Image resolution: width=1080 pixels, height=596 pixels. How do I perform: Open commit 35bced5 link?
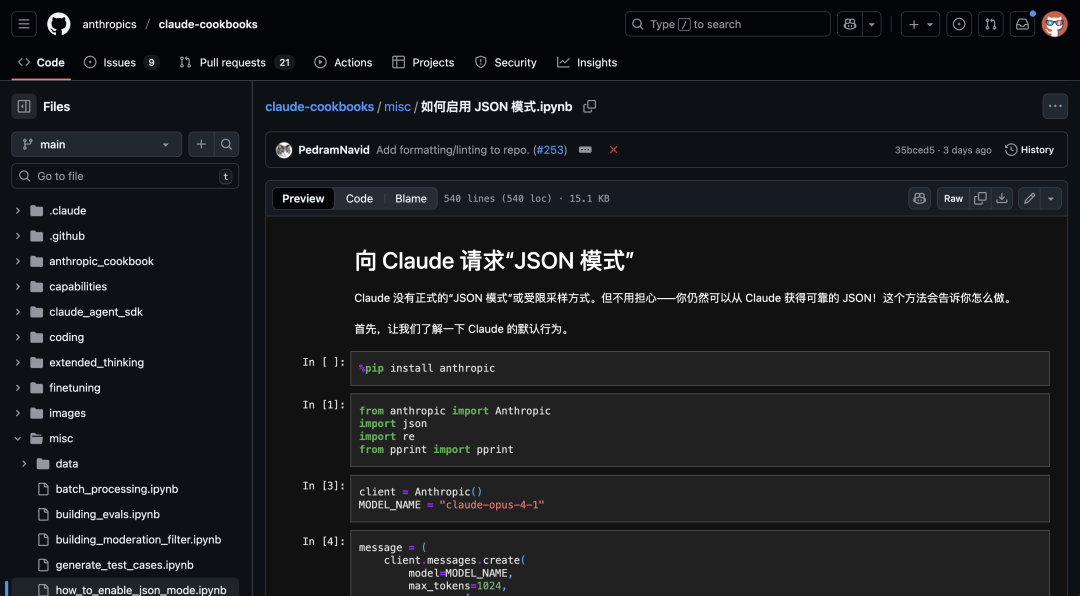(x=915, y=150)
